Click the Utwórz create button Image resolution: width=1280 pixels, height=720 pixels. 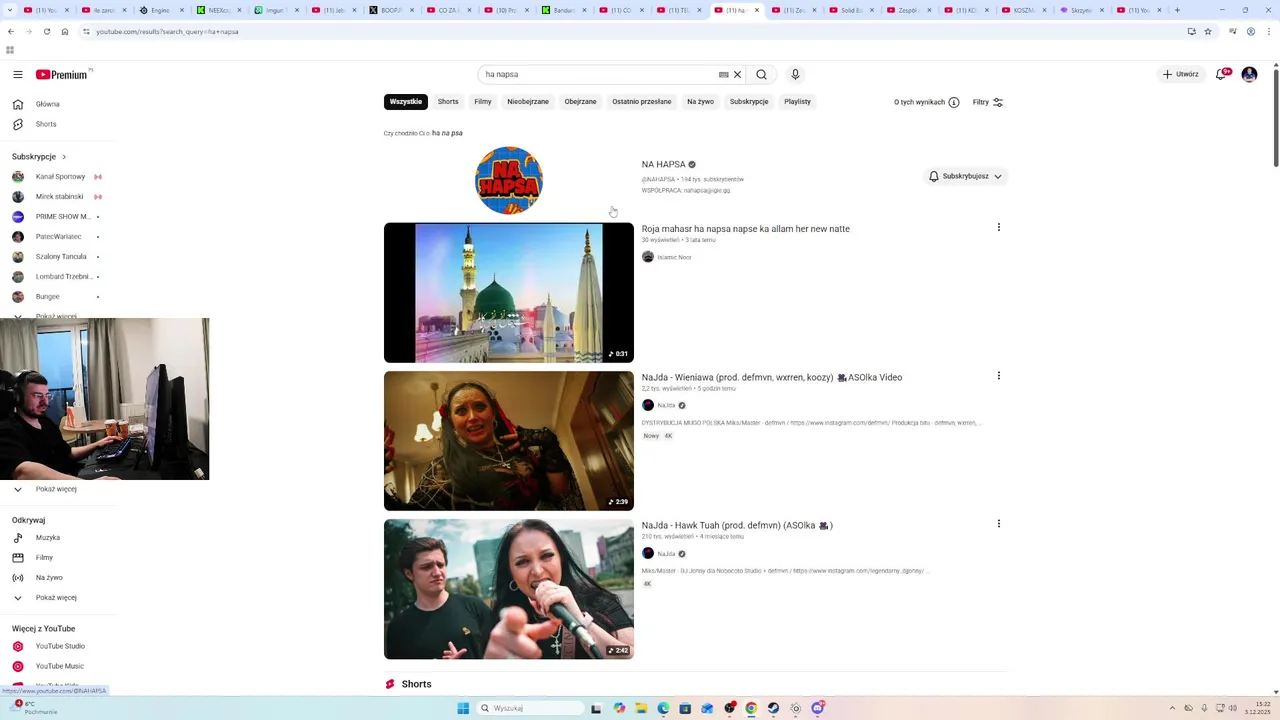tap(1180, 74)
